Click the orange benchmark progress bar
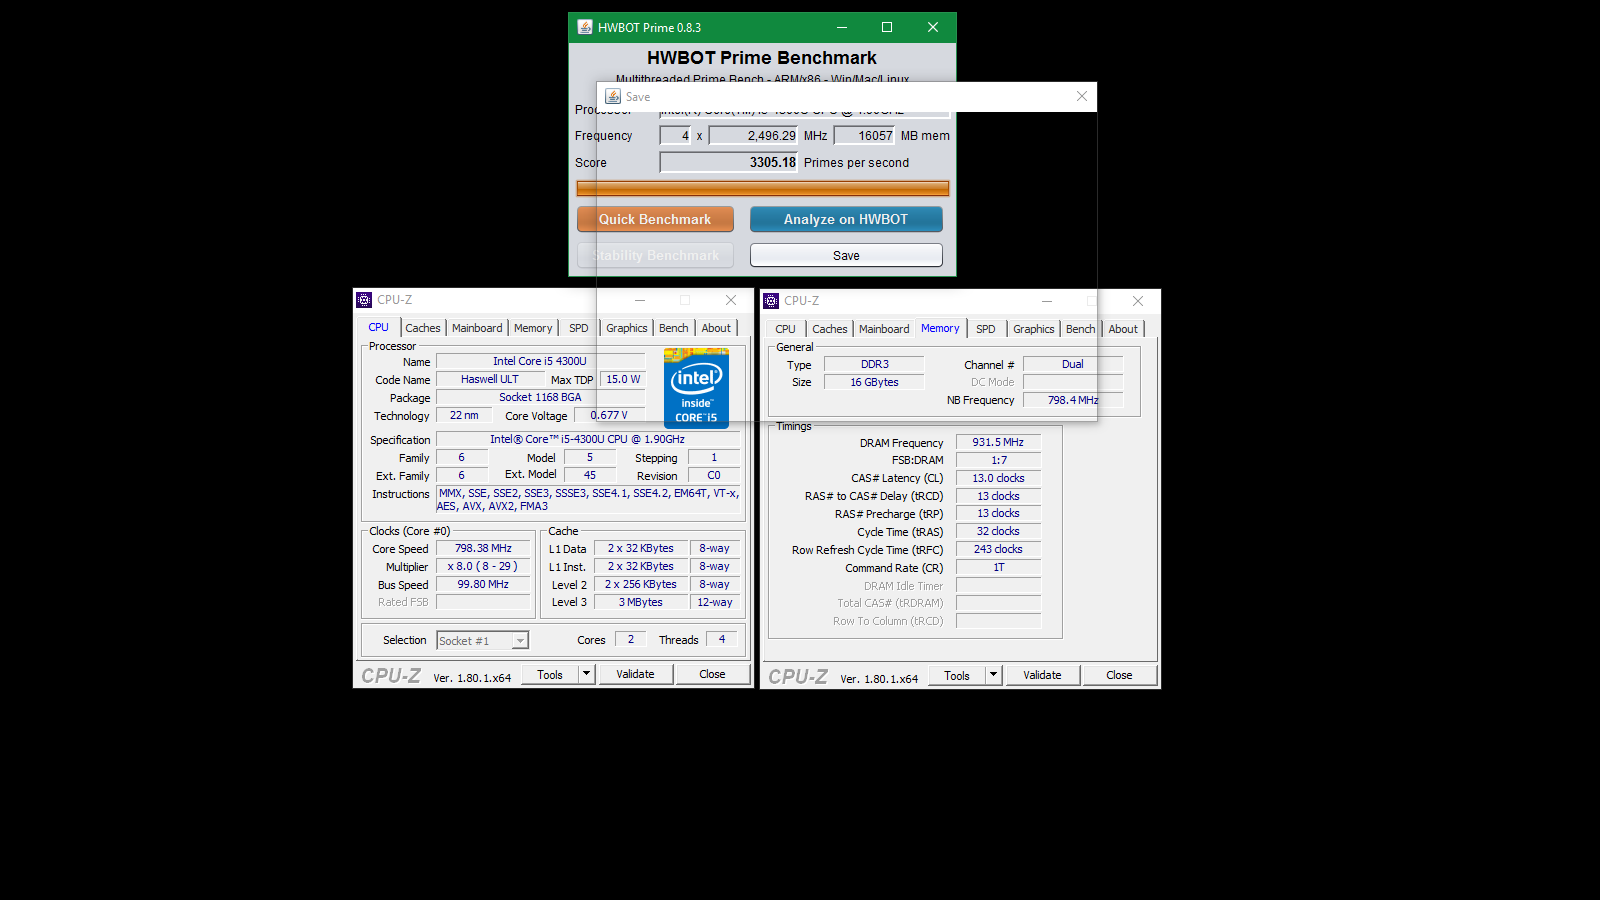Viewport: 1600px width, 900px height. [x=763, y=188]
